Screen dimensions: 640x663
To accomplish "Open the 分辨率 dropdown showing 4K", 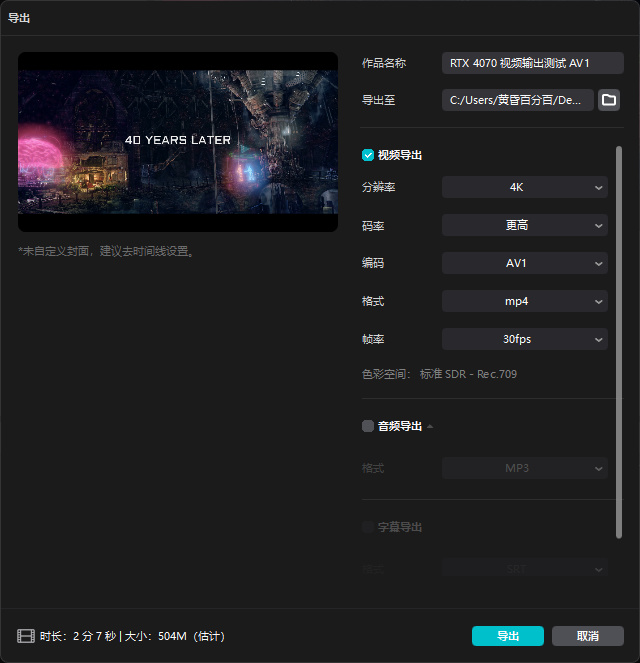I will [525, 187].
